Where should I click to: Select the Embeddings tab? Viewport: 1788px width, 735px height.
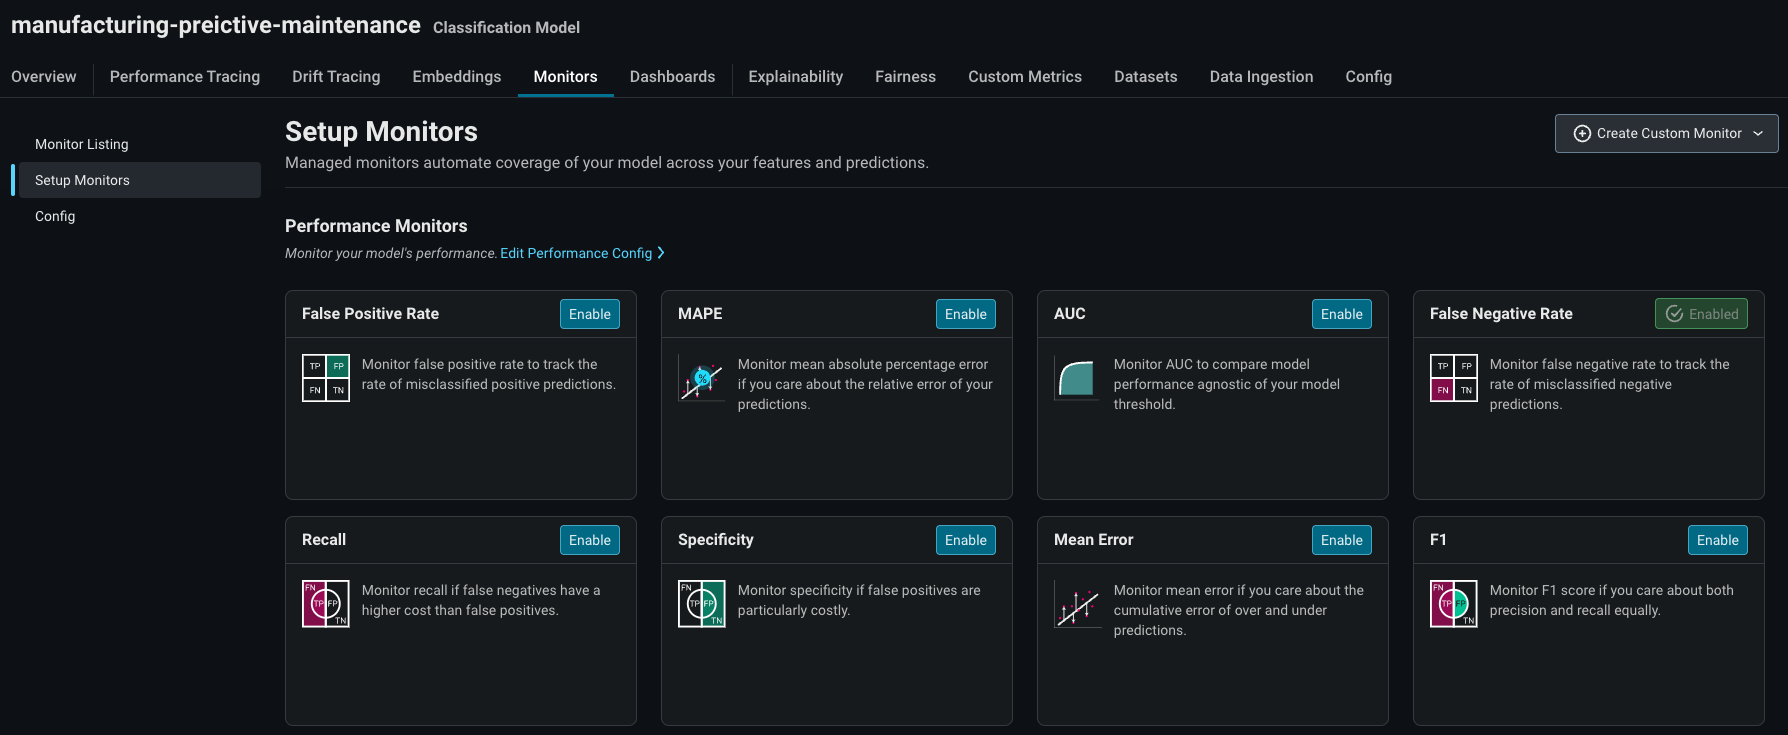(x=457, y=77)
